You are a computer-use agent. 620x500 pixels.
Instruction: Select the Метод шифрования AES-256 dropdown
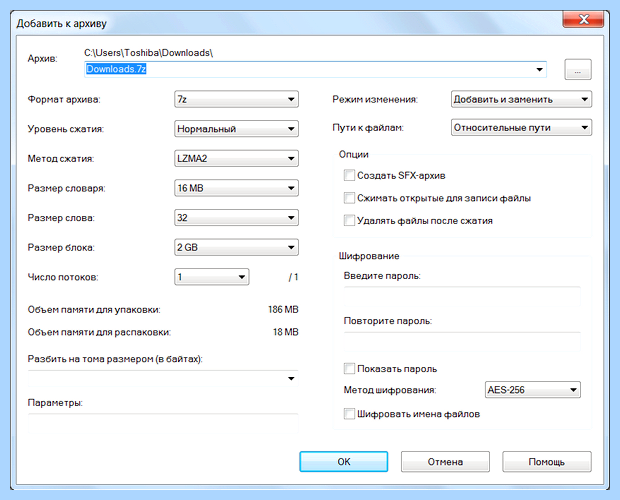pyautogui.click(x=533, y=390)
